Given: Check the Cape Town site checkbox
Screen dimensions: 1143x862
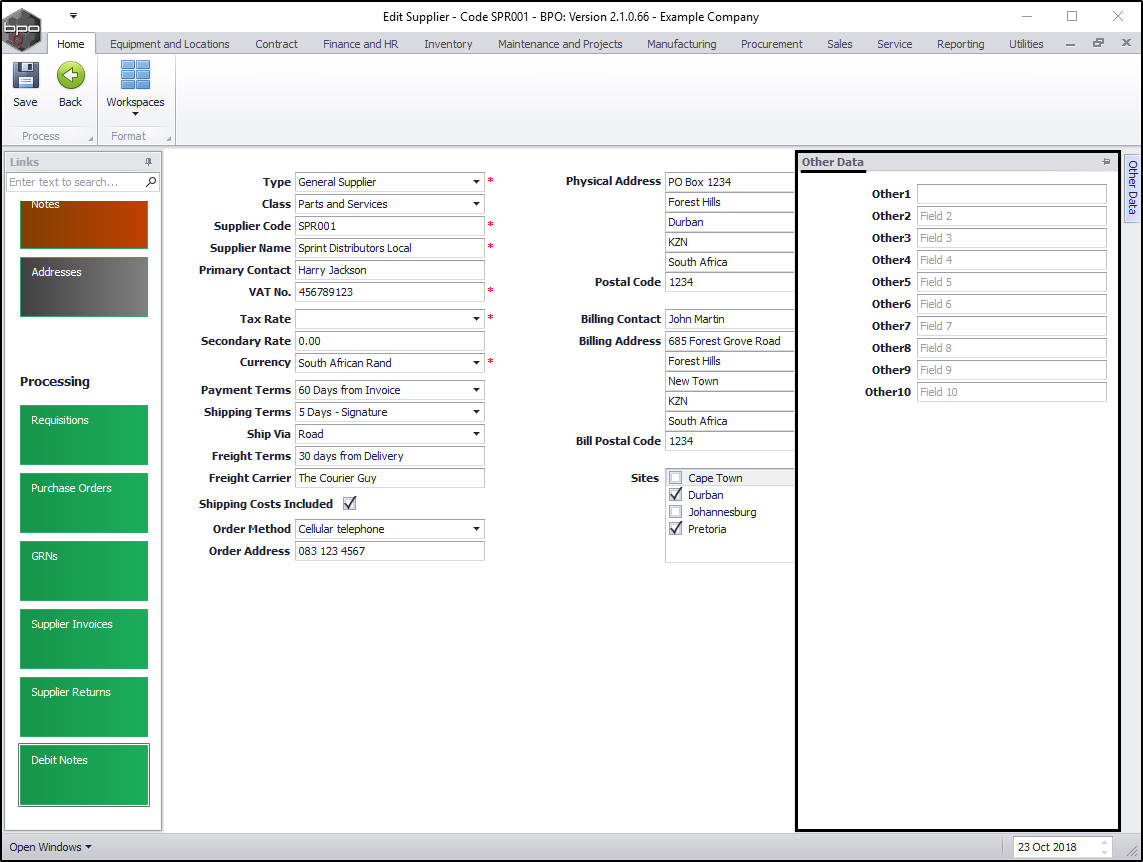Looking at the screenshot, I should tap(676, 478).
